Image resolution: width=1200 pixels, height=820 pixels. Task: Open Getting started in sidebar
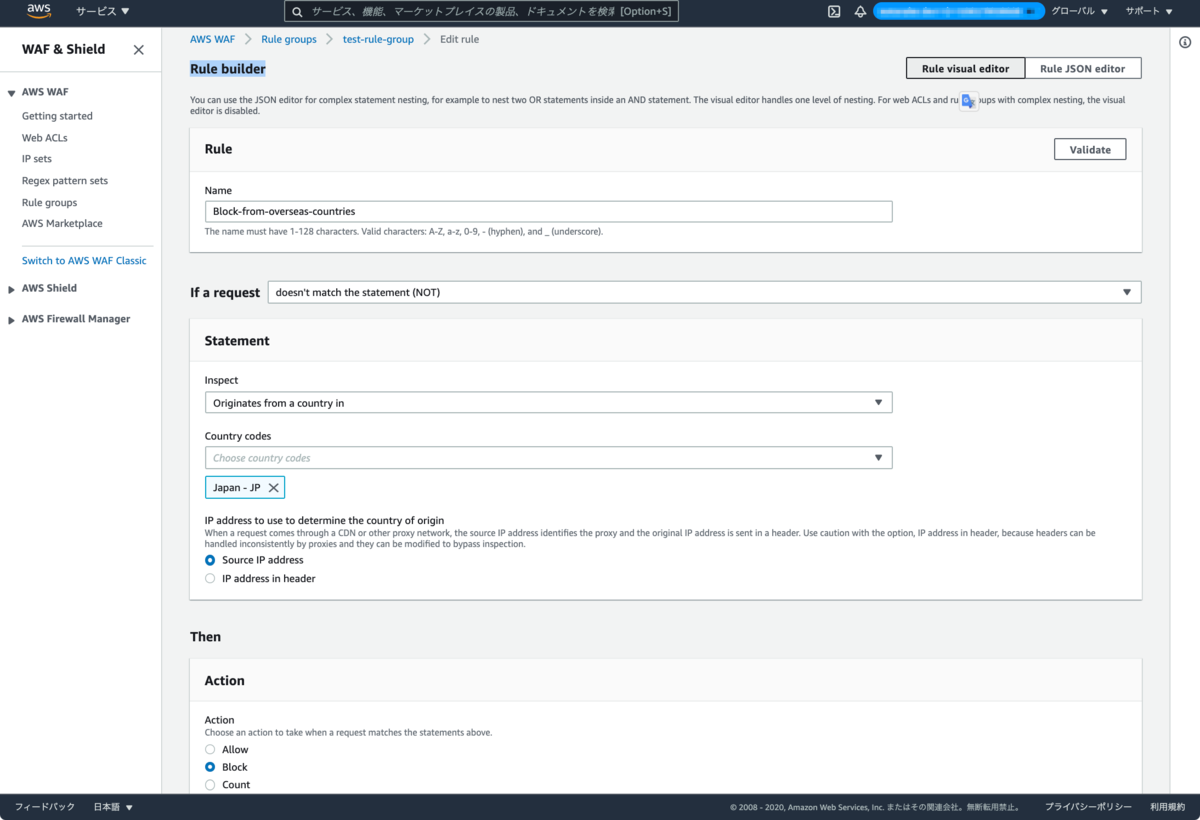click(57, 116)
